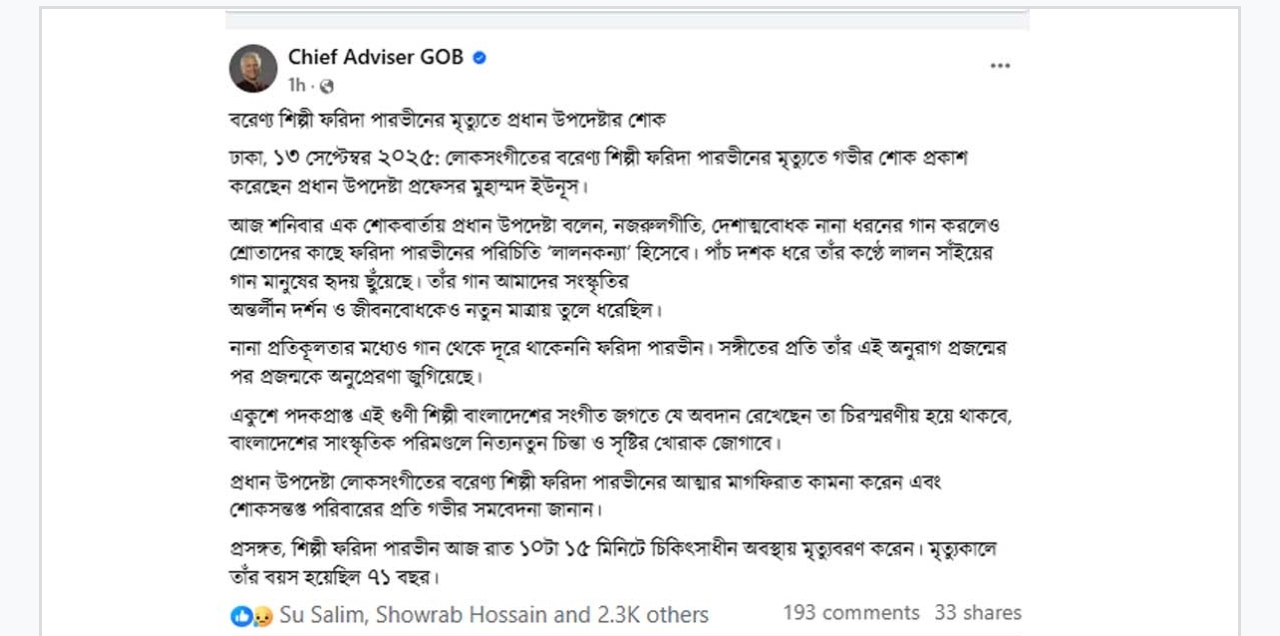View the 193 comments
Screen dimensions: 1280x636
[851, 613]
